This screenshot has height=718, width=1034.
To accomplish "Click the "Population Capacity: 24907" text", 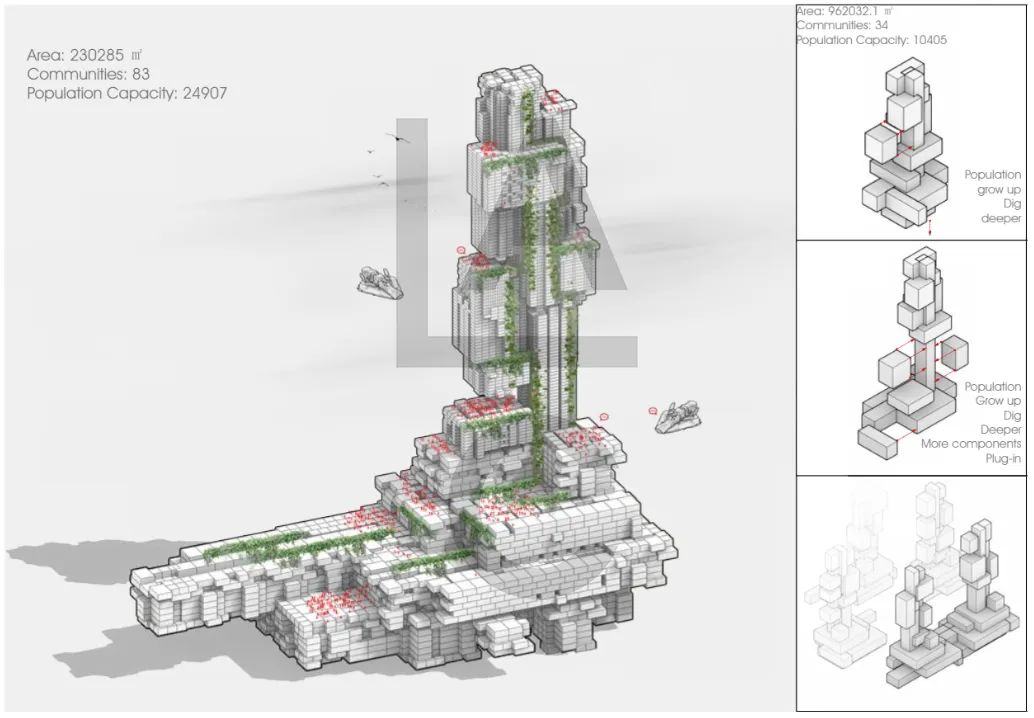I will click(x=128, y=93).
